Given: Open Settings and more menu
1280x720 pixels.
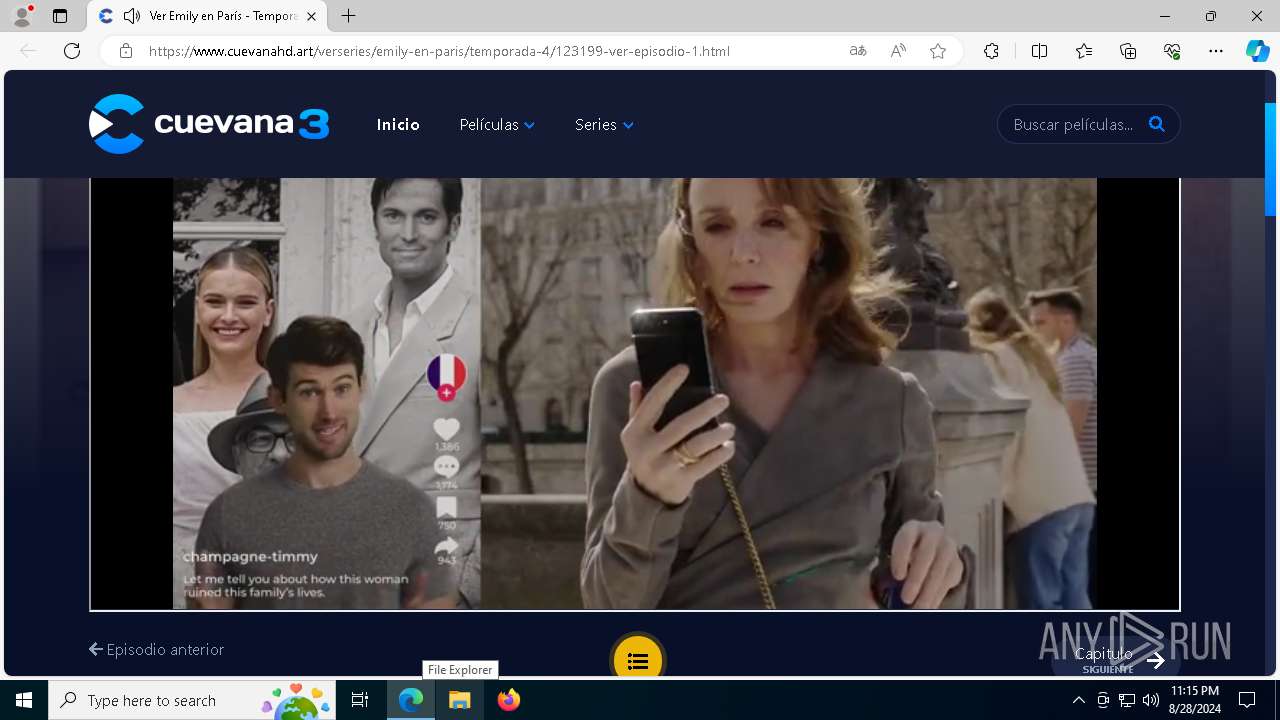Looking at the screenshot, I should click(x=1216, y=51).
